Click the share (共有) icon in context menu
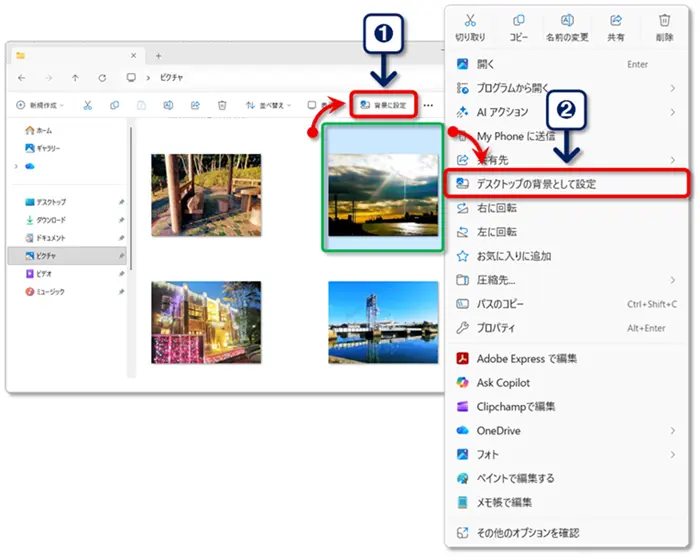This screenshot has width=700, height=557. point(616,20)
